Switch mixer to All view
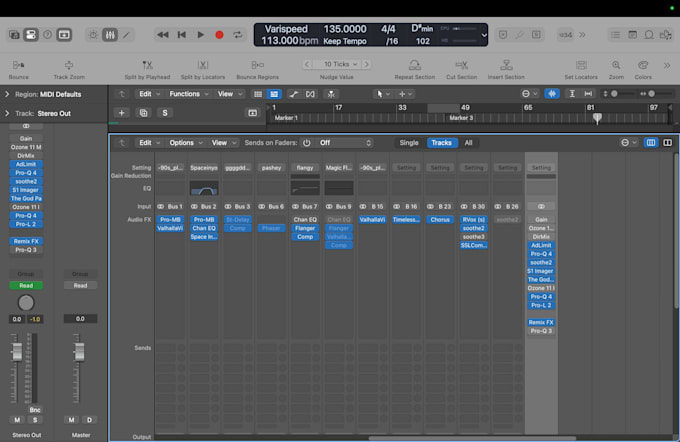The height and width of the screenshot is (442, 680). coord(468,143)
